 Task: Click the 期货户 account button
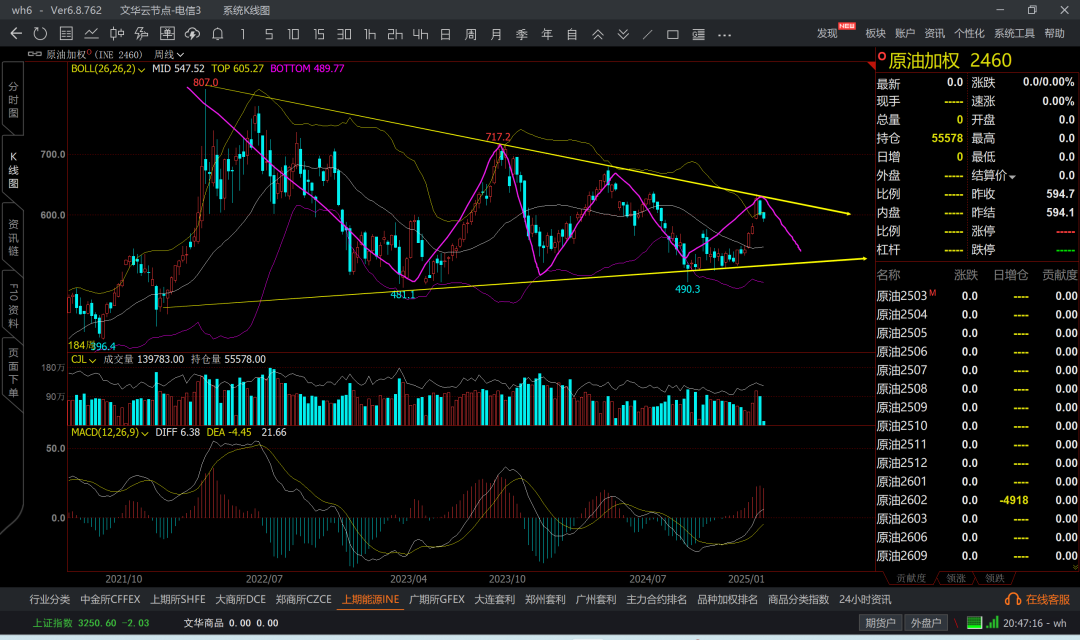click(x=880, y=623)
